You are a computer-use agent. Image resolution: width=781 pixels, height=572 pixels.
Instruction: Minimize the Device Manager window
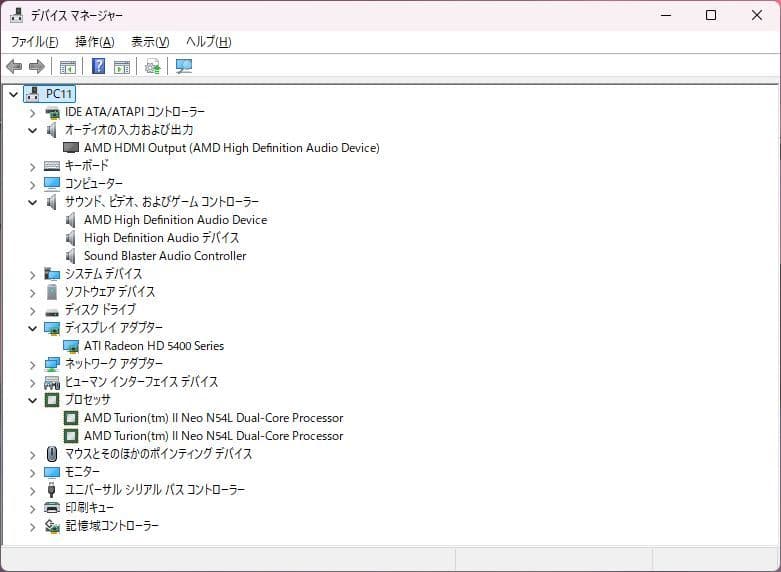click(x=666, y=15)
